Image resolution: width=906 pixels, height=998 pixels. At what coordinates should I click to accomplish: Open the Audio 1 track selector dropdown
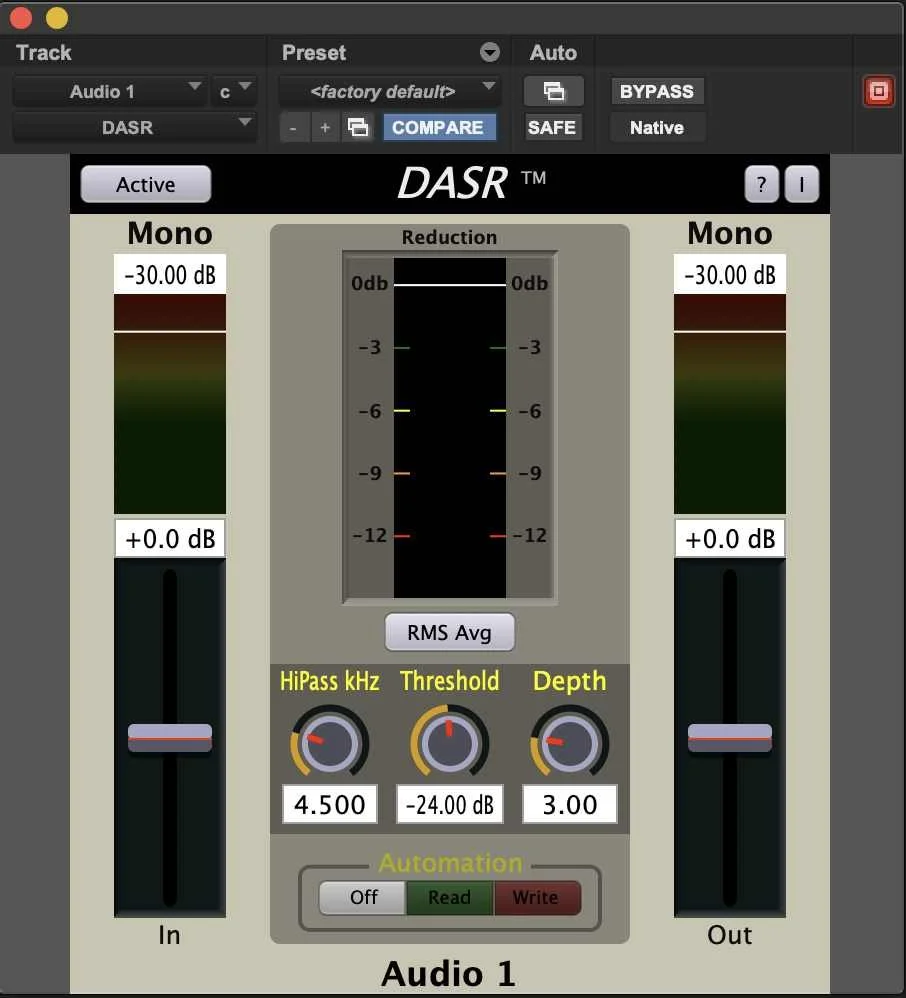(110, 91)
